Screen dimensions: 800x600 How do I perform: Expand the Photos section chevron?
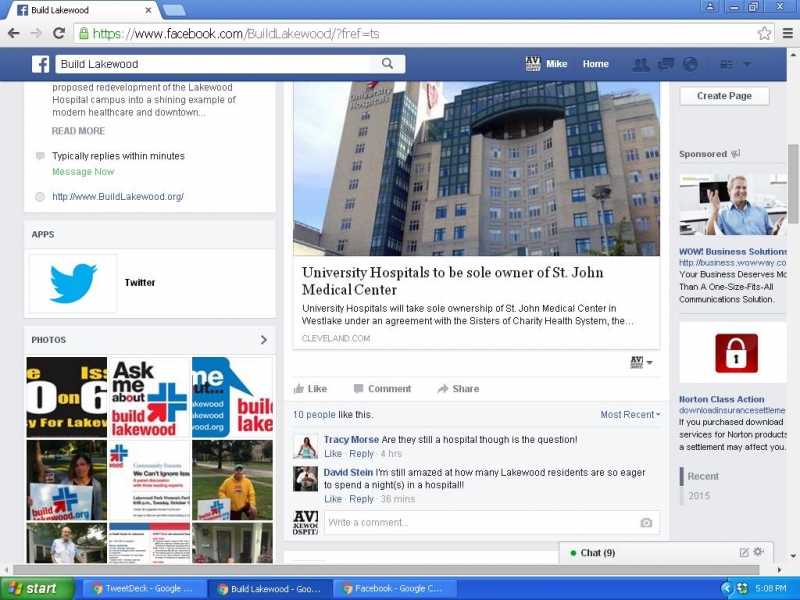pyautogui.click(x=264, y=340)
